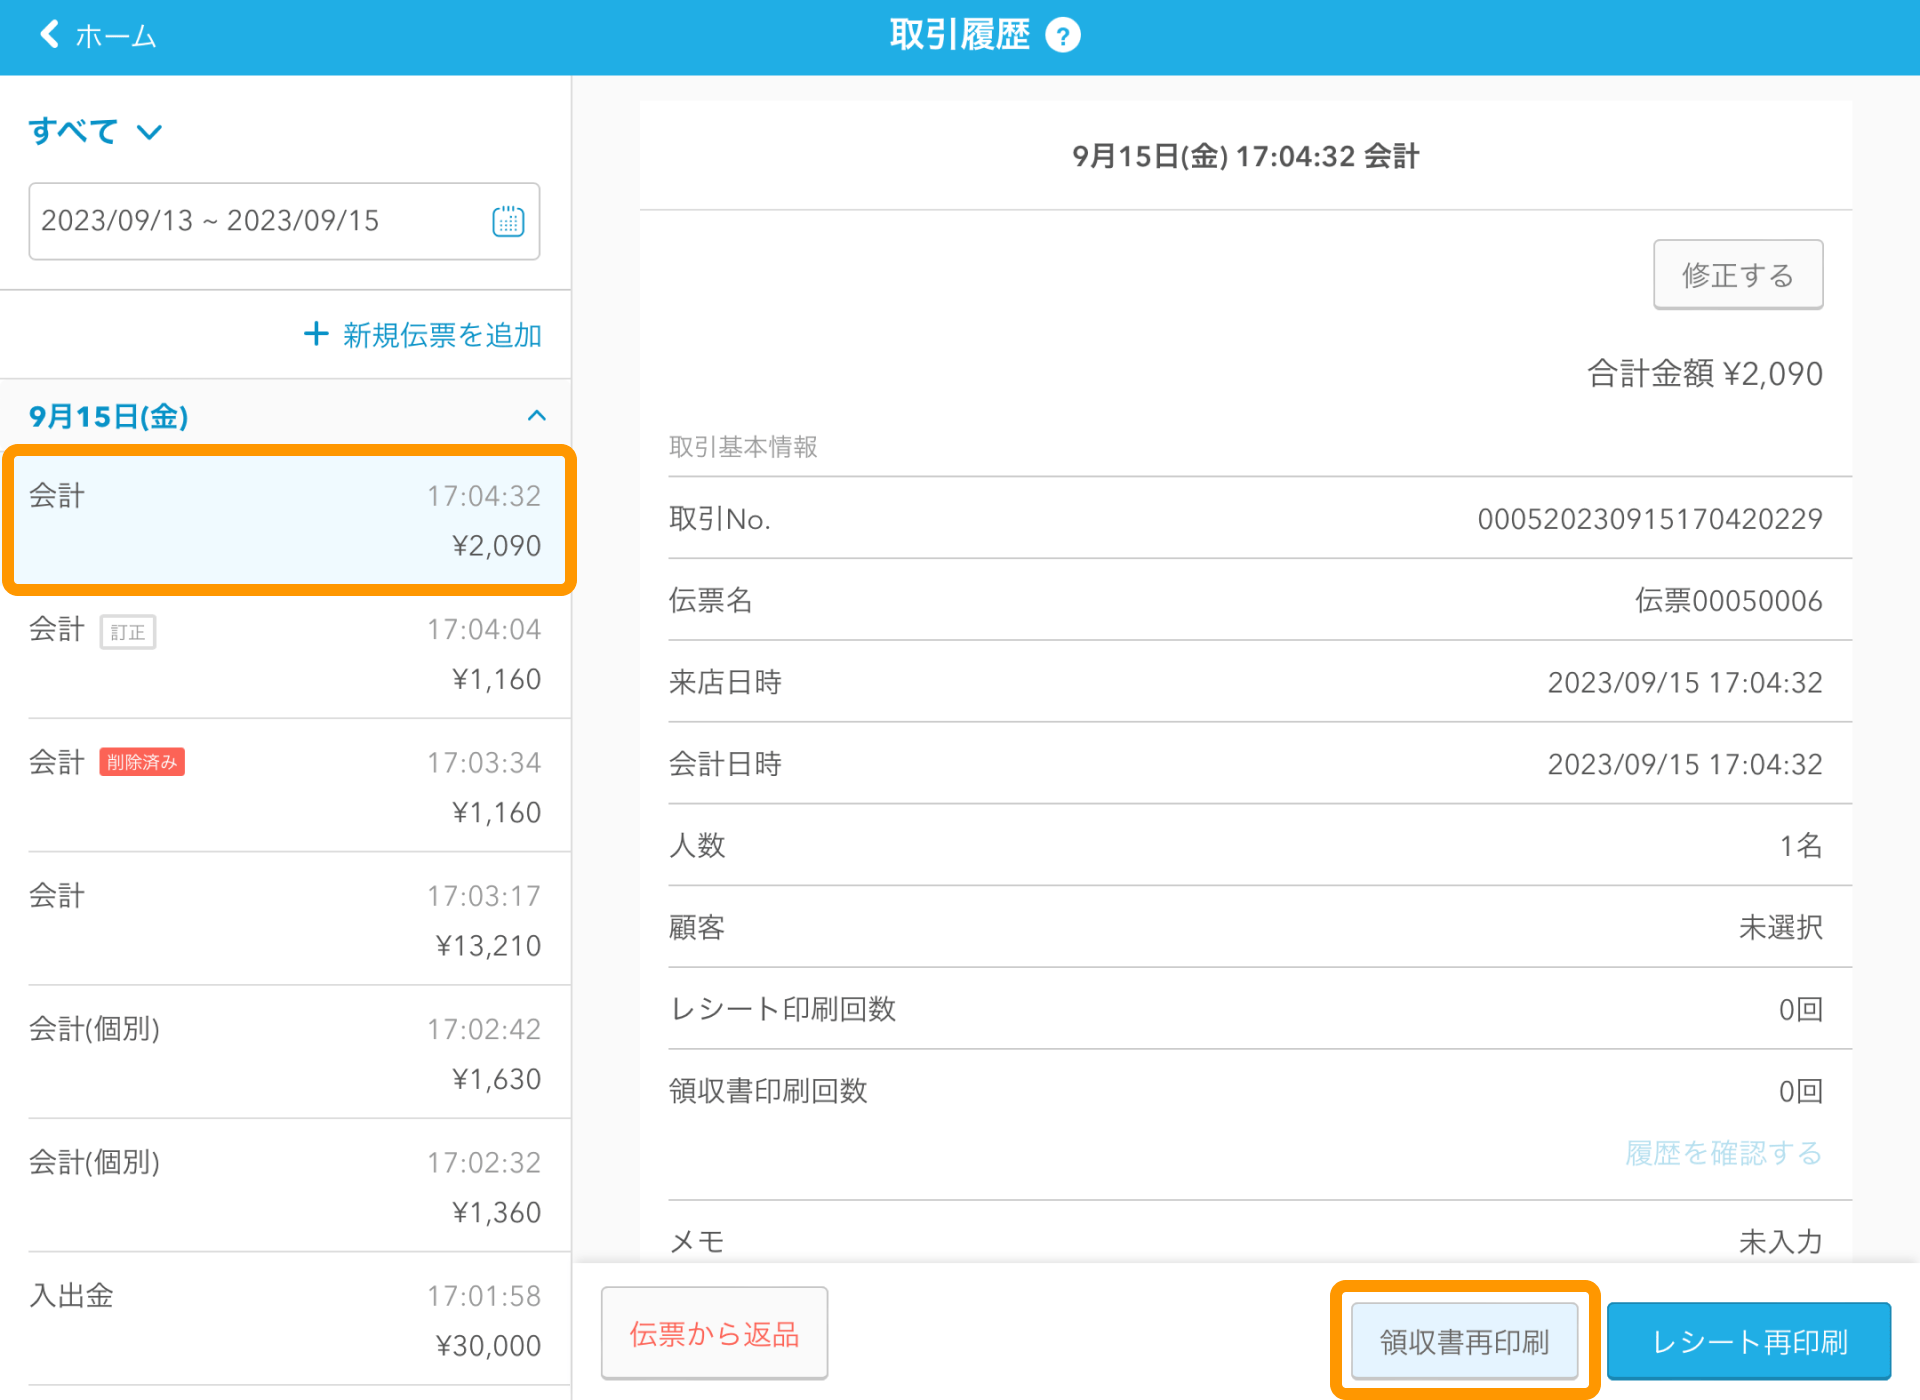Open the すべて filter dropdown
Image resolution: width=1920 pixels, height=1400 pixels.
pyautogui.click(x=95, y=131)
